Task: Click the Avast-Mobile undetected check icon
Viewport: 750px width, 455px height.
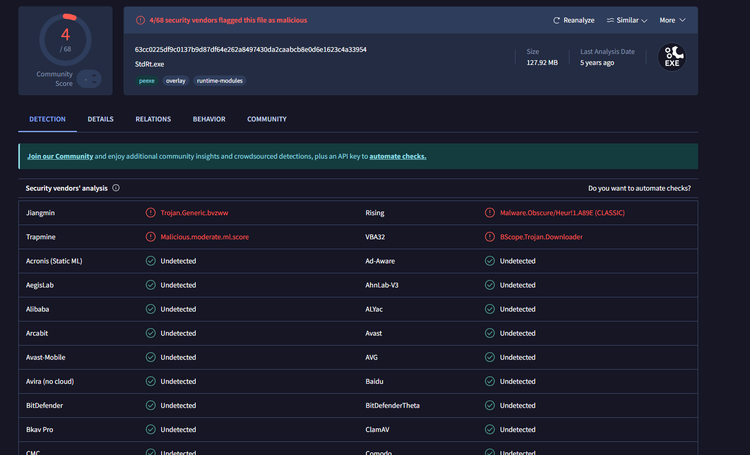Action: (x=151, y=357)
